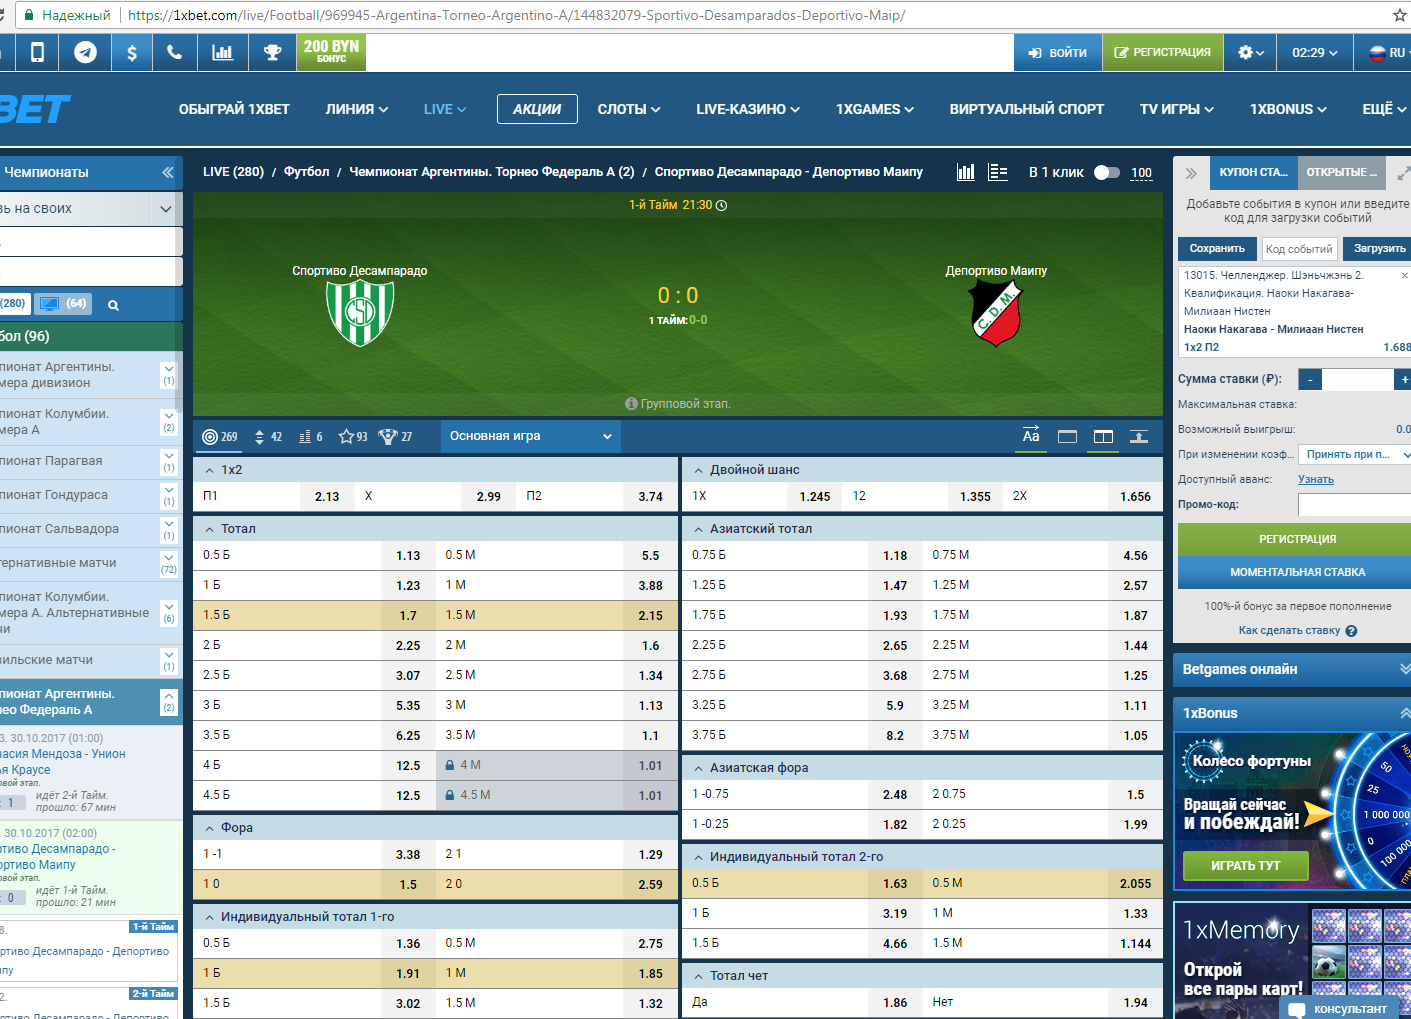Collapse the Азиатский тотал section
Viewport: 1411px width, 1019px height.
point(698,529)
